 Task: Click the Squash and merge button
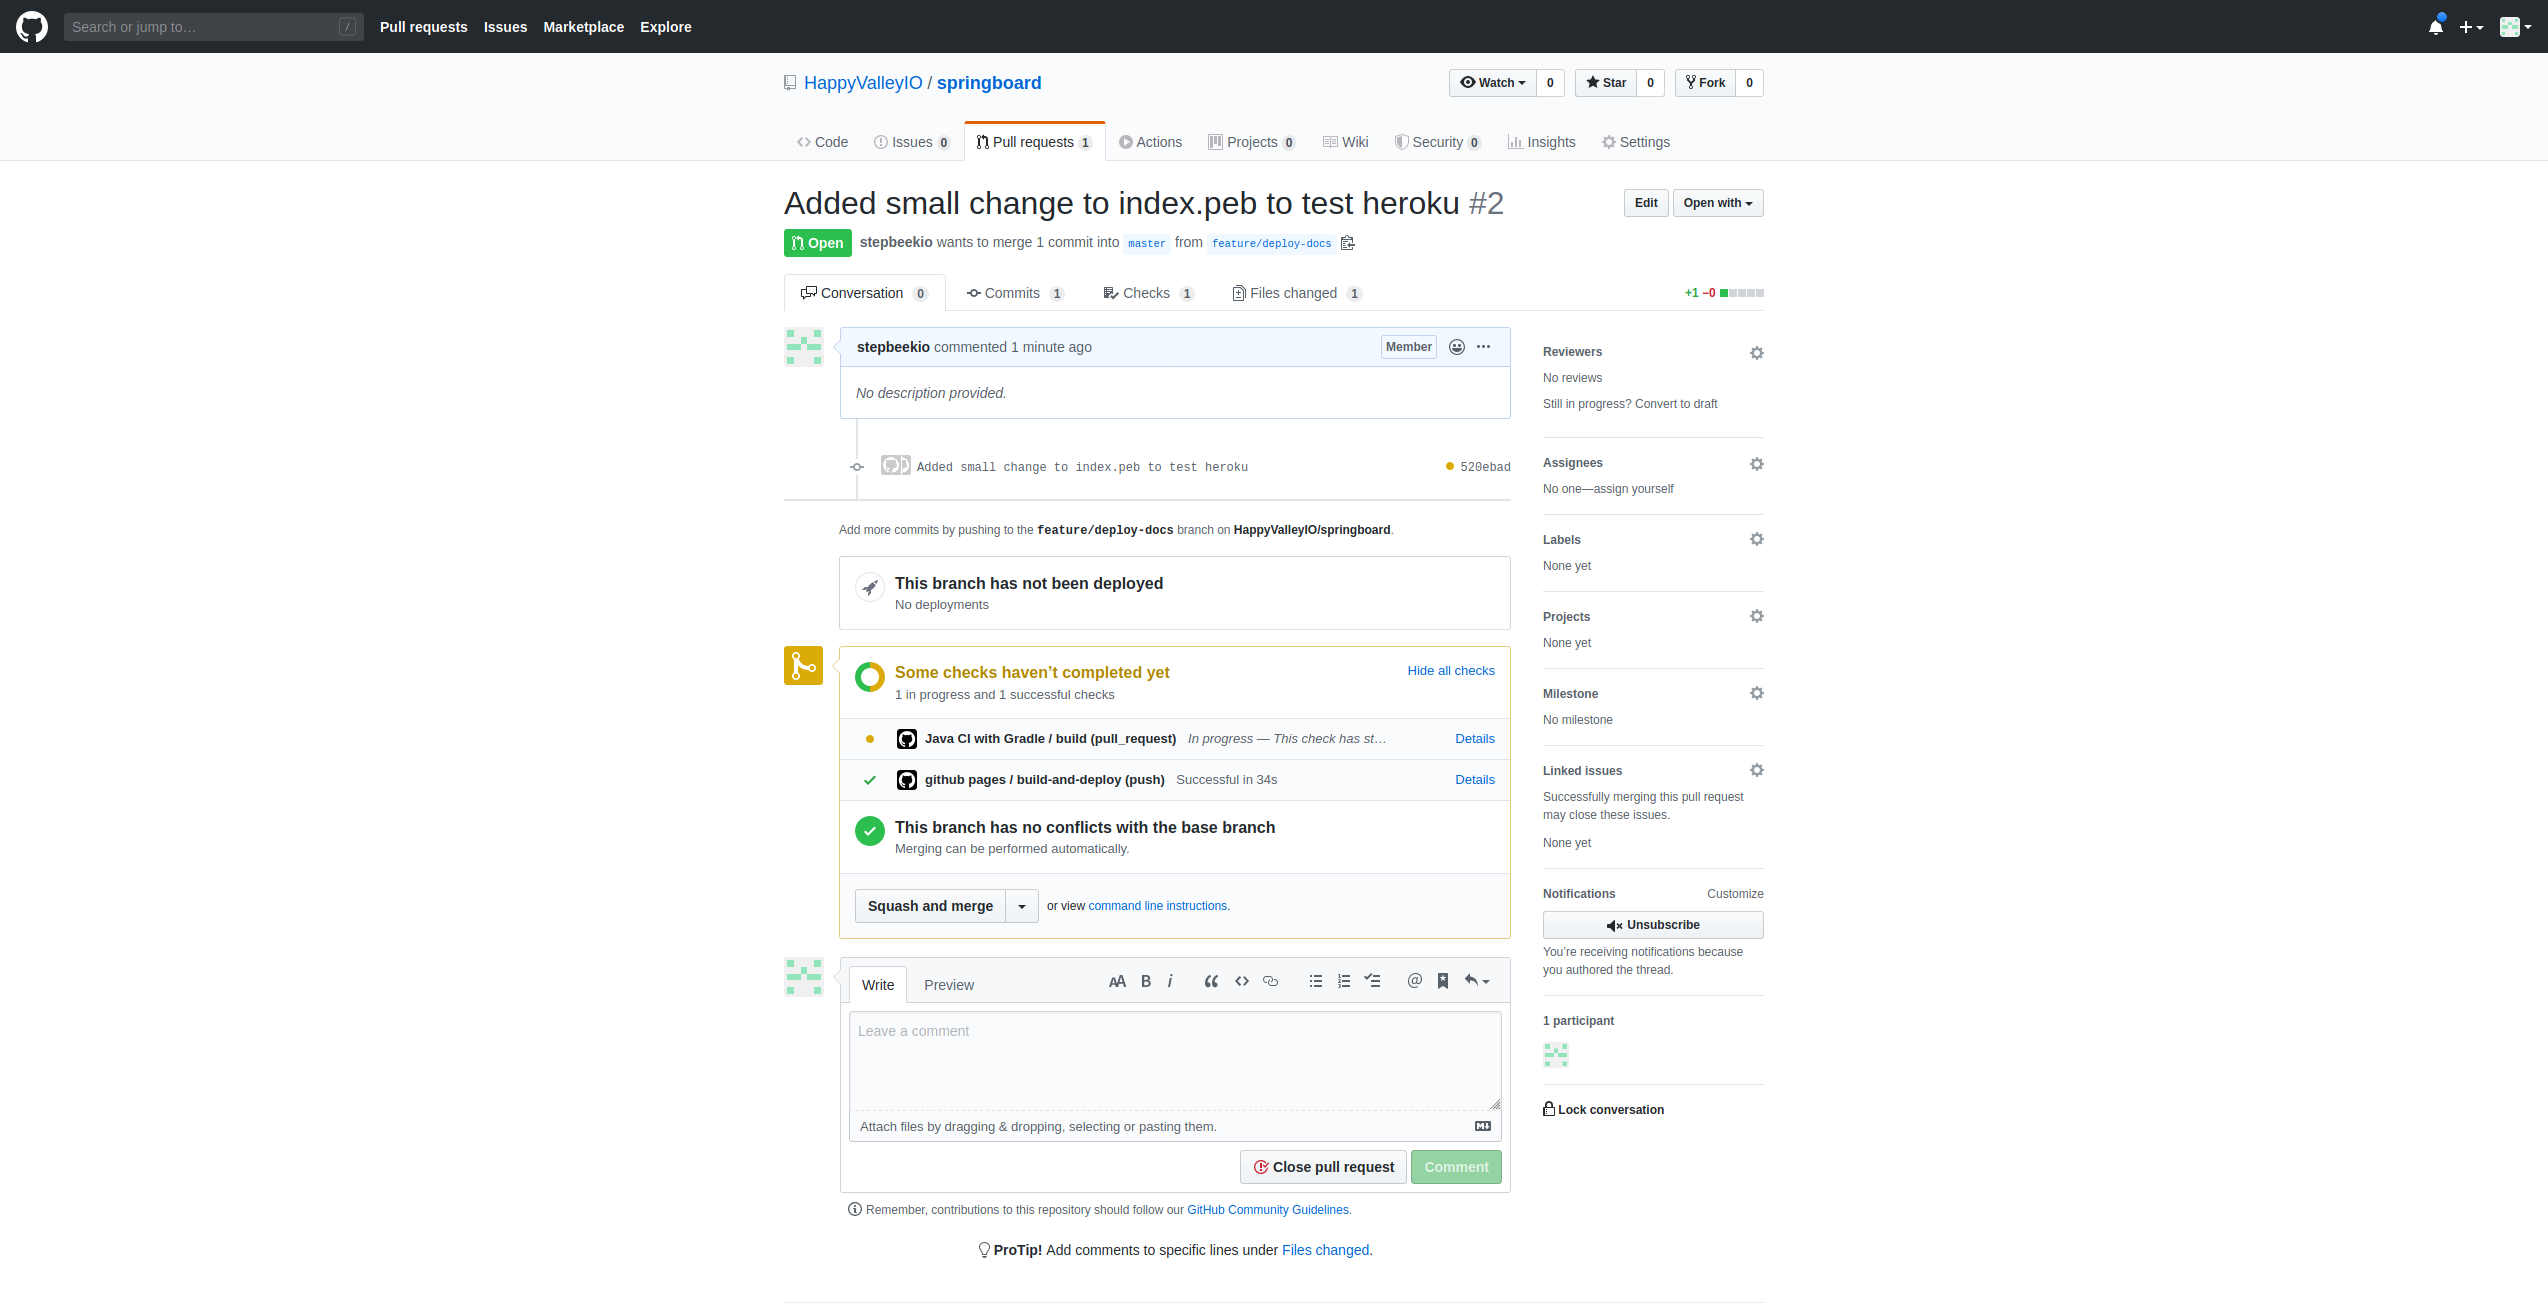tap(930, 906)
